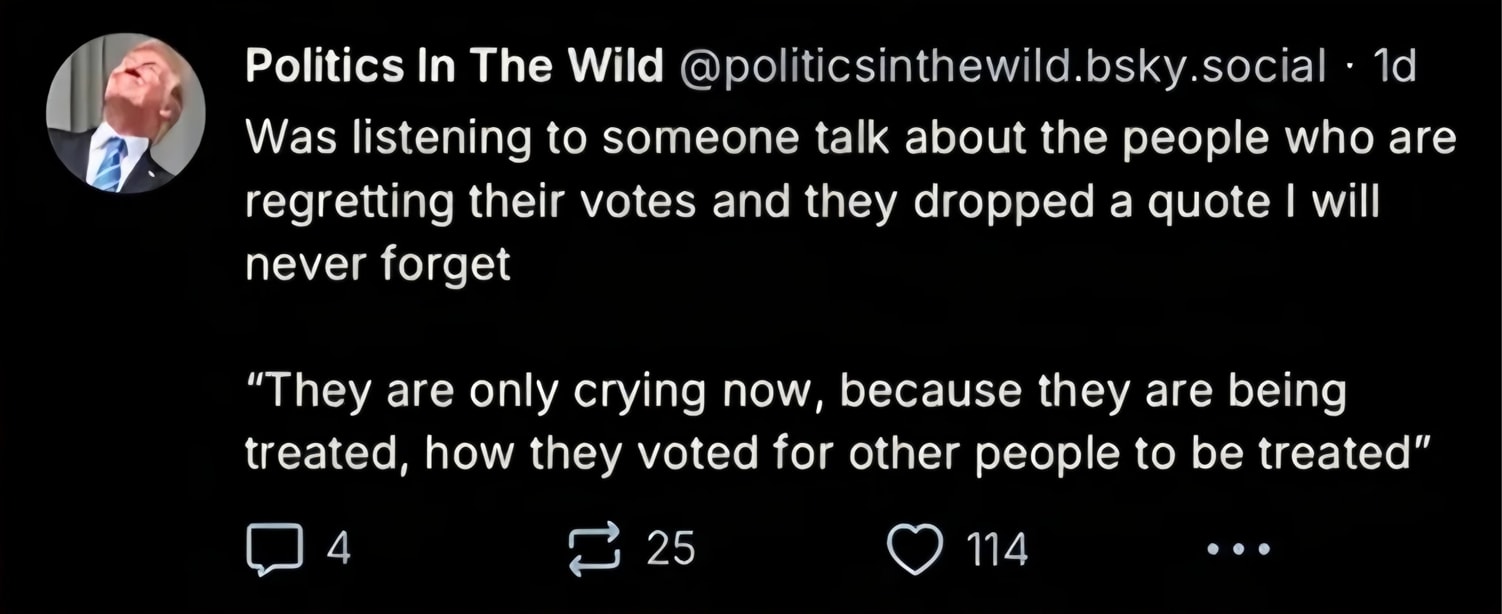Open the three-dot more options menu
This screenshot has height=614, width=1502.
[1237, 549]
